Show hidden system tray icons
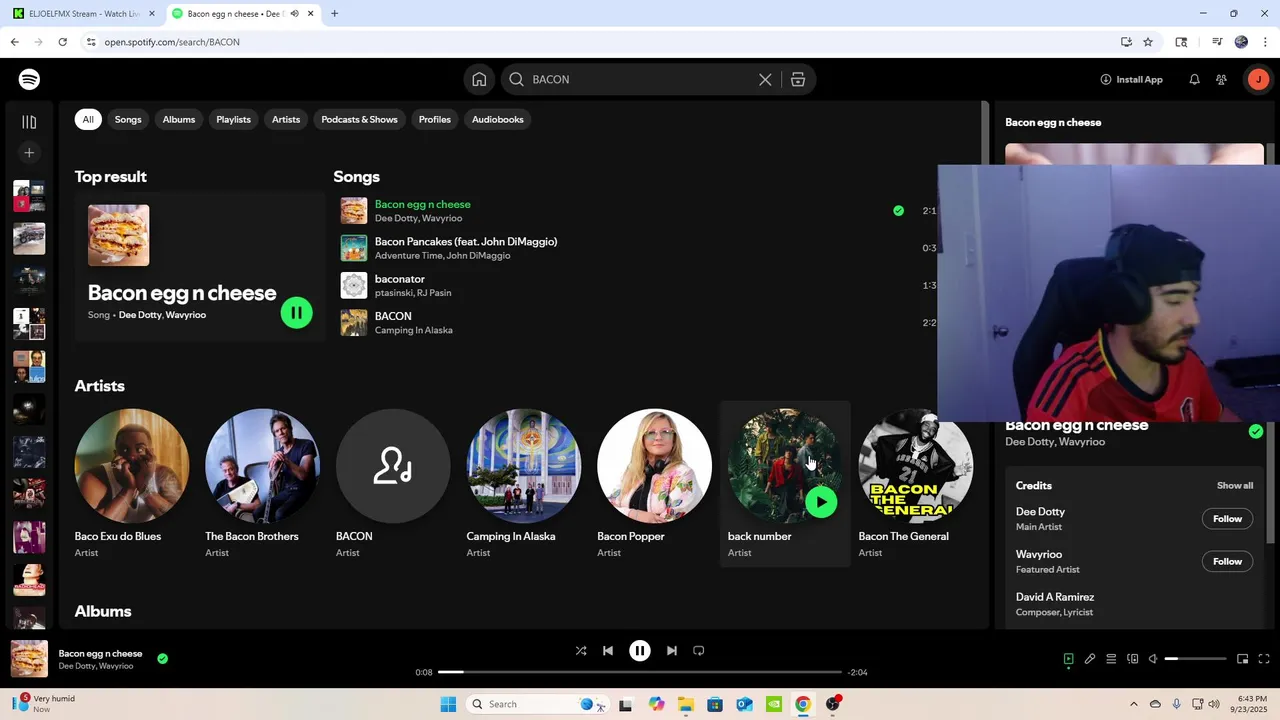The height and width of the screenshot is (720, 1280). (x=1133, y=704)
